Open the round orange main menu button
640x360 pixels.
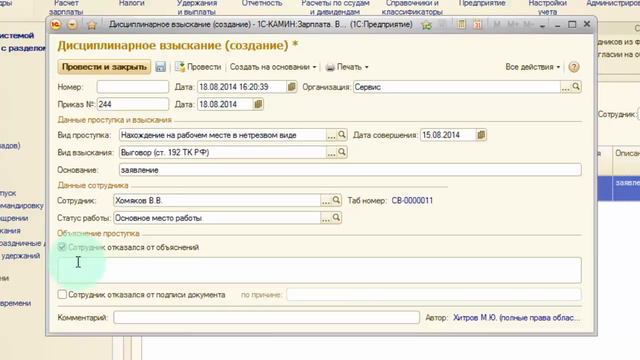(x=72, y=25)
